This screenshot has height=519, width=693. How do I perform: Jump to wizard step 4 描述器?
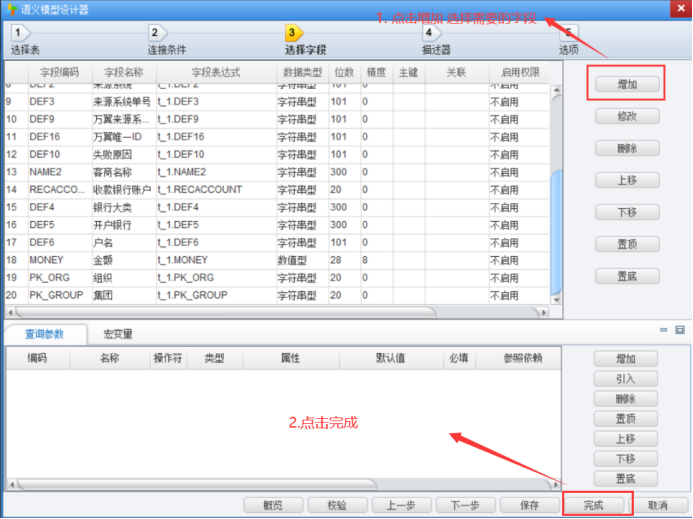click(436, 40)
